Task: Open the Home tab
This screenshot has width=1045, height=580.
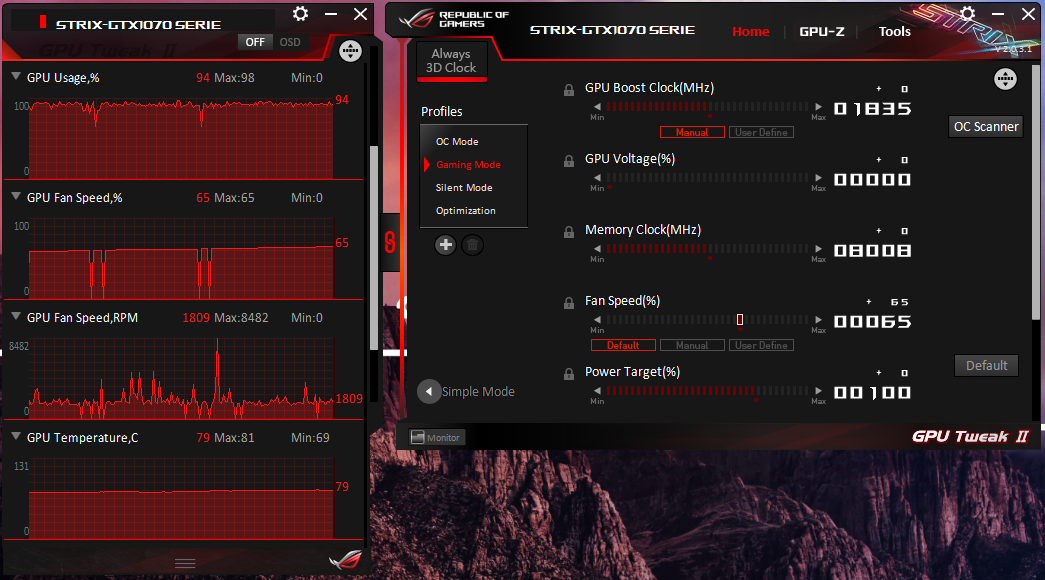Action: [x=750, y=31]
